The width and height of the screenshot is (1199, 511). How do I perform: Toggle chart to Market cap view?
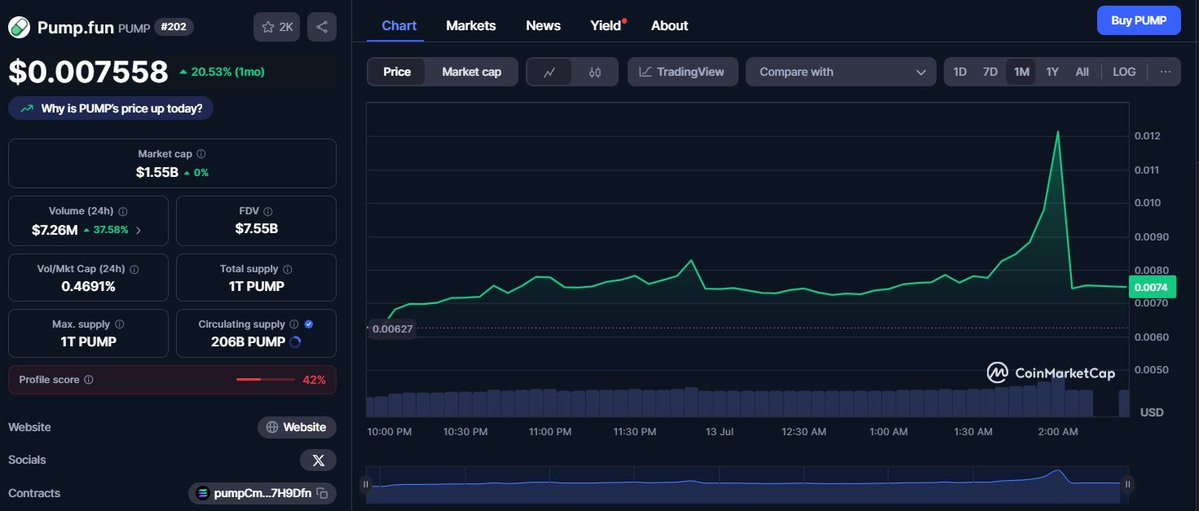pos(472,72)
